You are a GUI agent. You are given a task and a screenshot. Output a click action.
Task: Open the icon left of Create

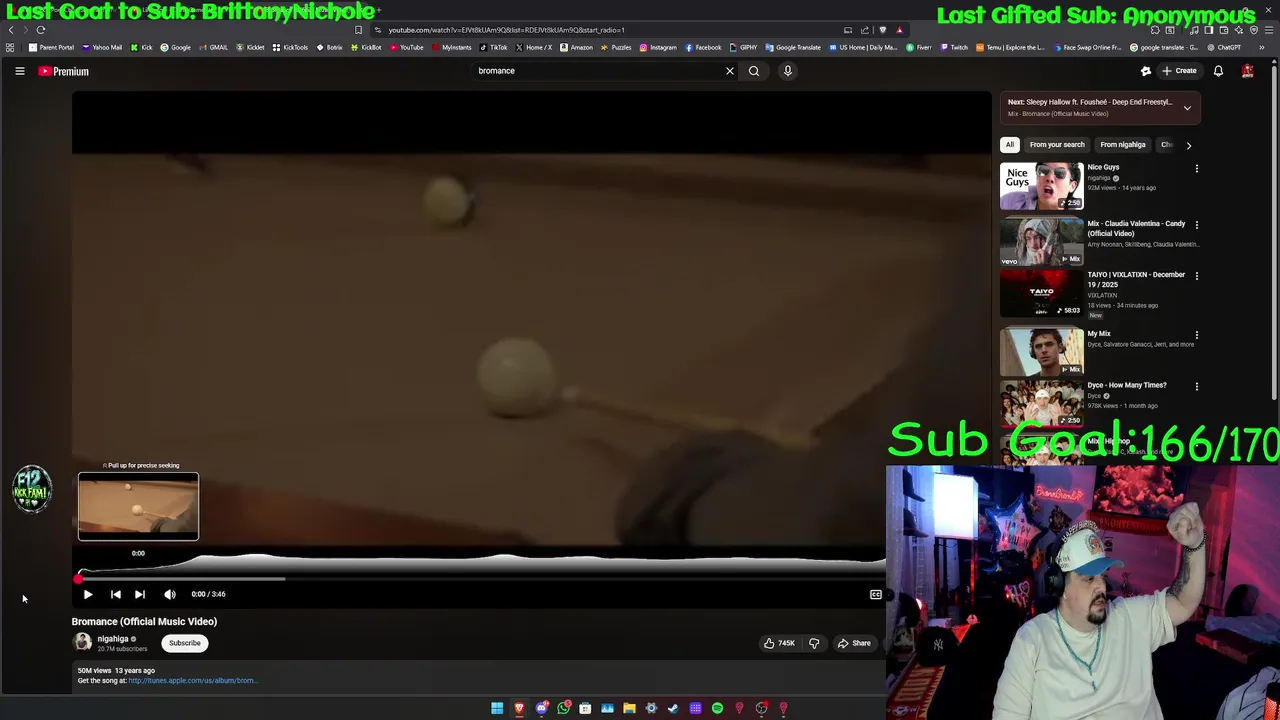pos(1146,71)
